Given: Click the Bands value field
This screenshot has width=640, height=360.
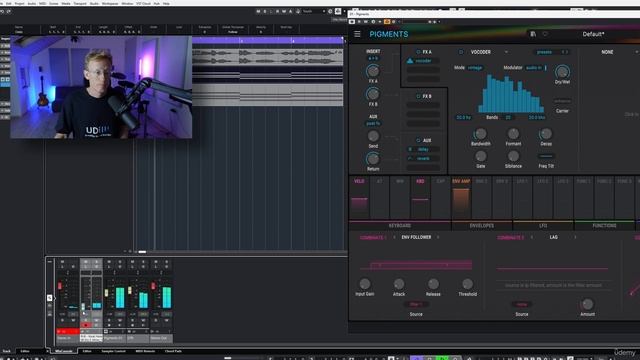Looking at the screenshot, I should click(x=508, y=118).
